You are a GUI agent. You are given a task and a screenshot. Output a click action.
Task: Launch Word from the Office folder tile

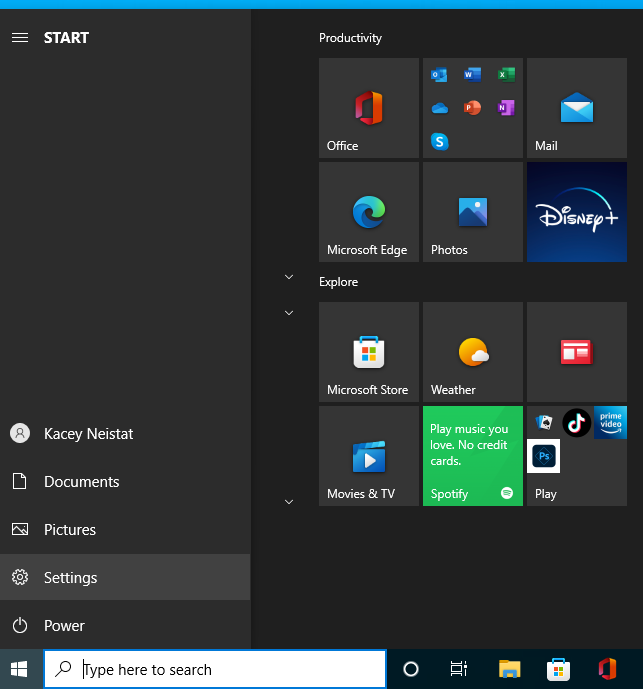(472, 75)
